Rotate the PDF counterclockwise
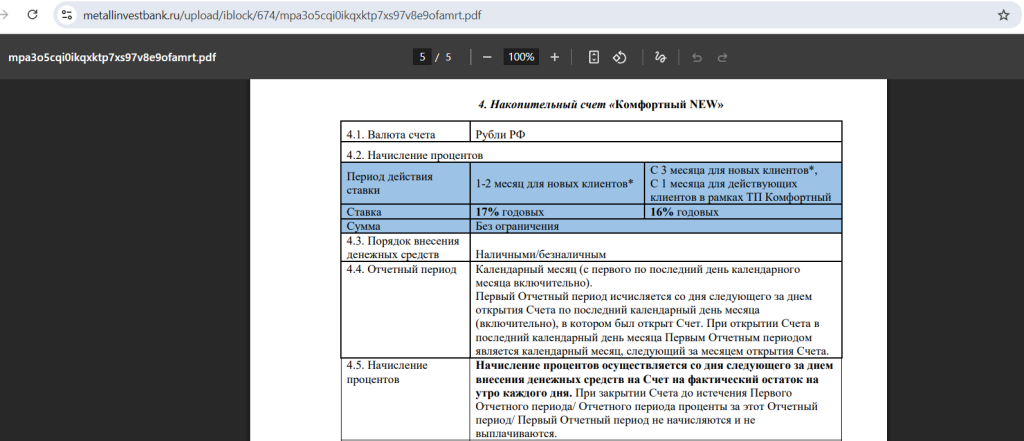This screenshot has height=441, width=1024. tap(619, 57)
